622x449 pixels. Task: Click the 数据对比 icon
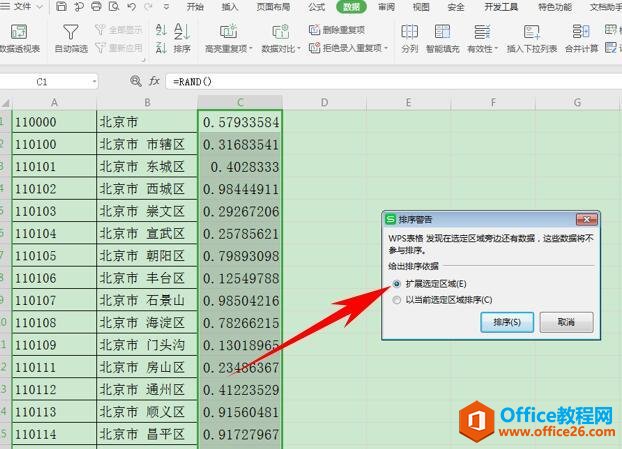[x=280, y=31]
